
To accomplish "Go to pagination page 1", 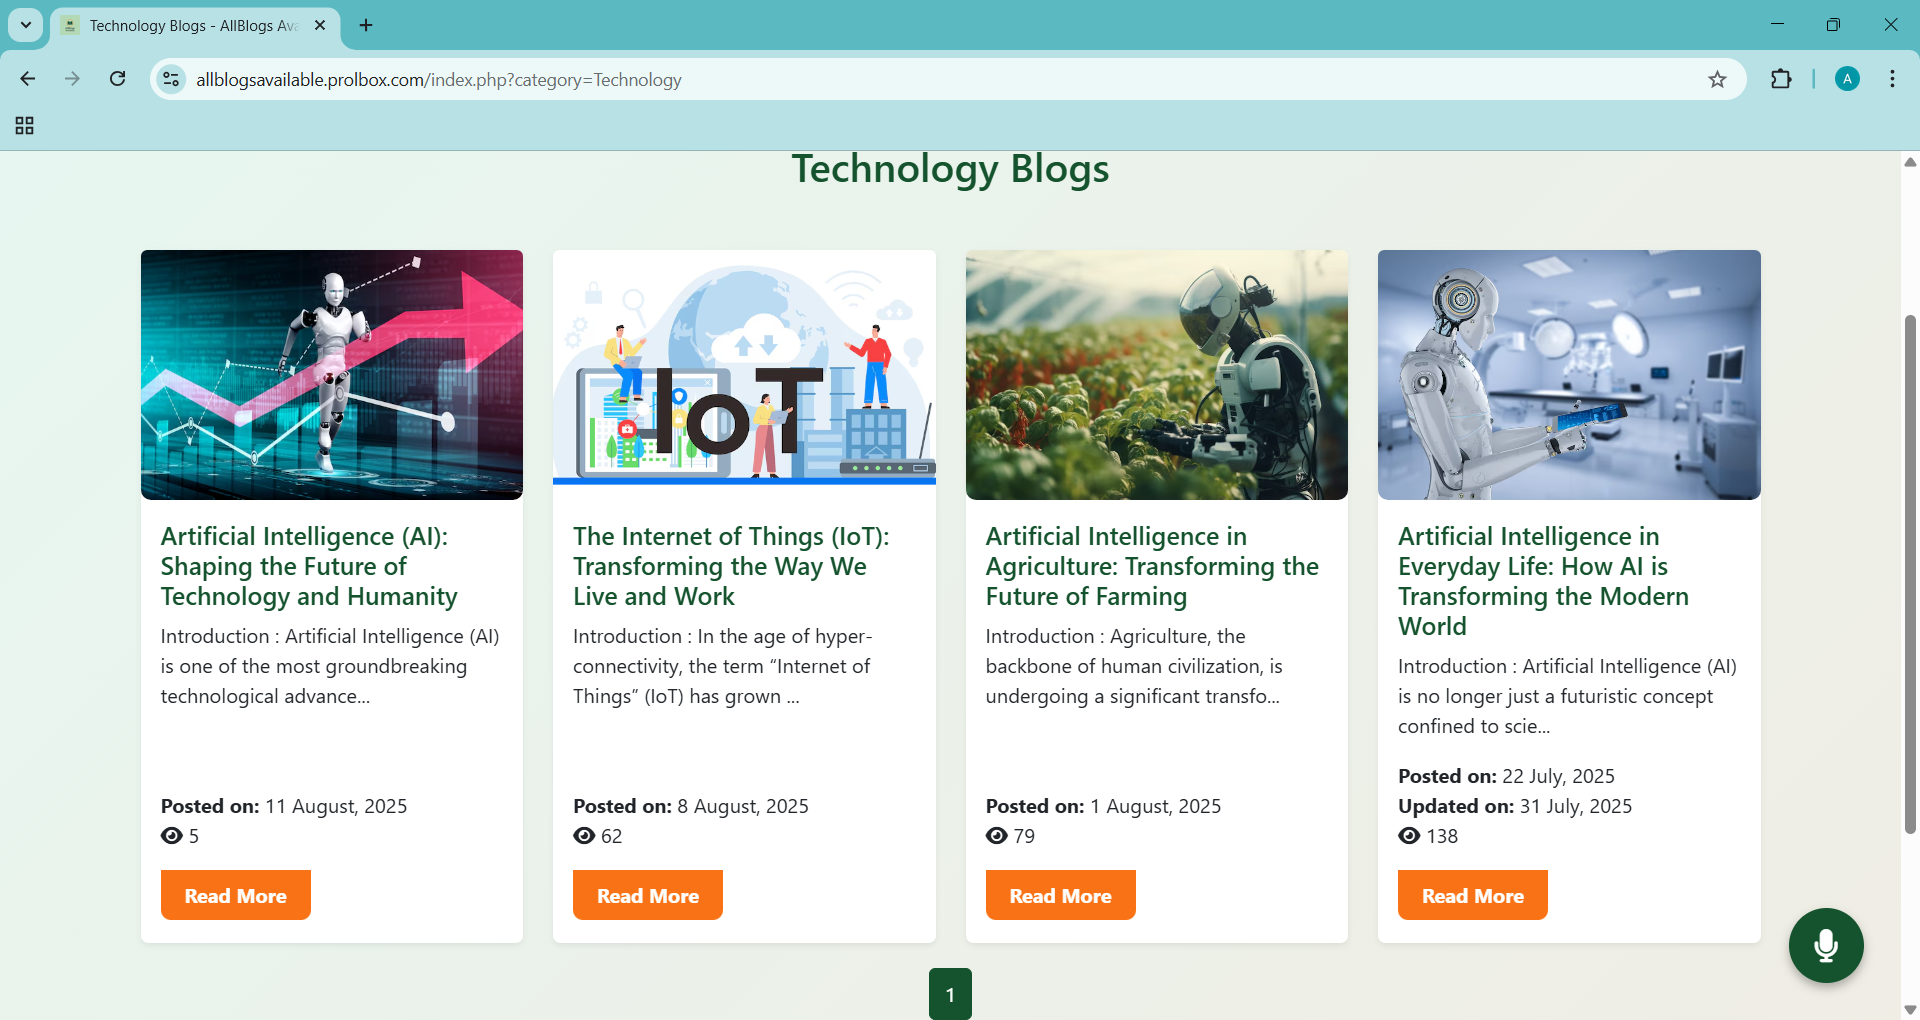I will 950,994.
